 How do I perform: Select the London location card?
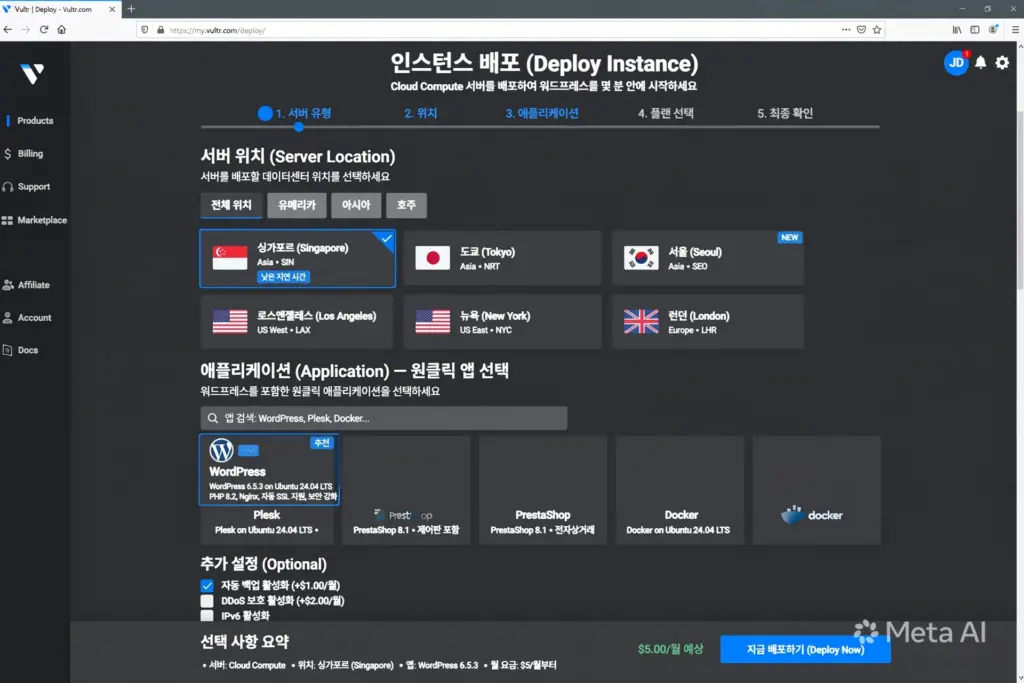[708, 321]
